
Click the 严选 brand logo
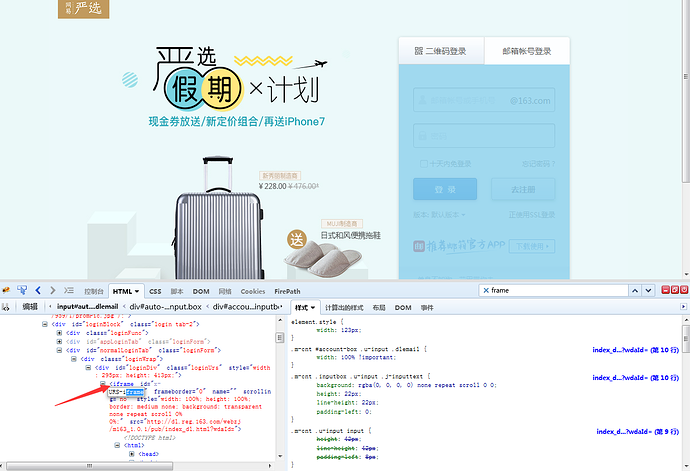tap(84, 8)
